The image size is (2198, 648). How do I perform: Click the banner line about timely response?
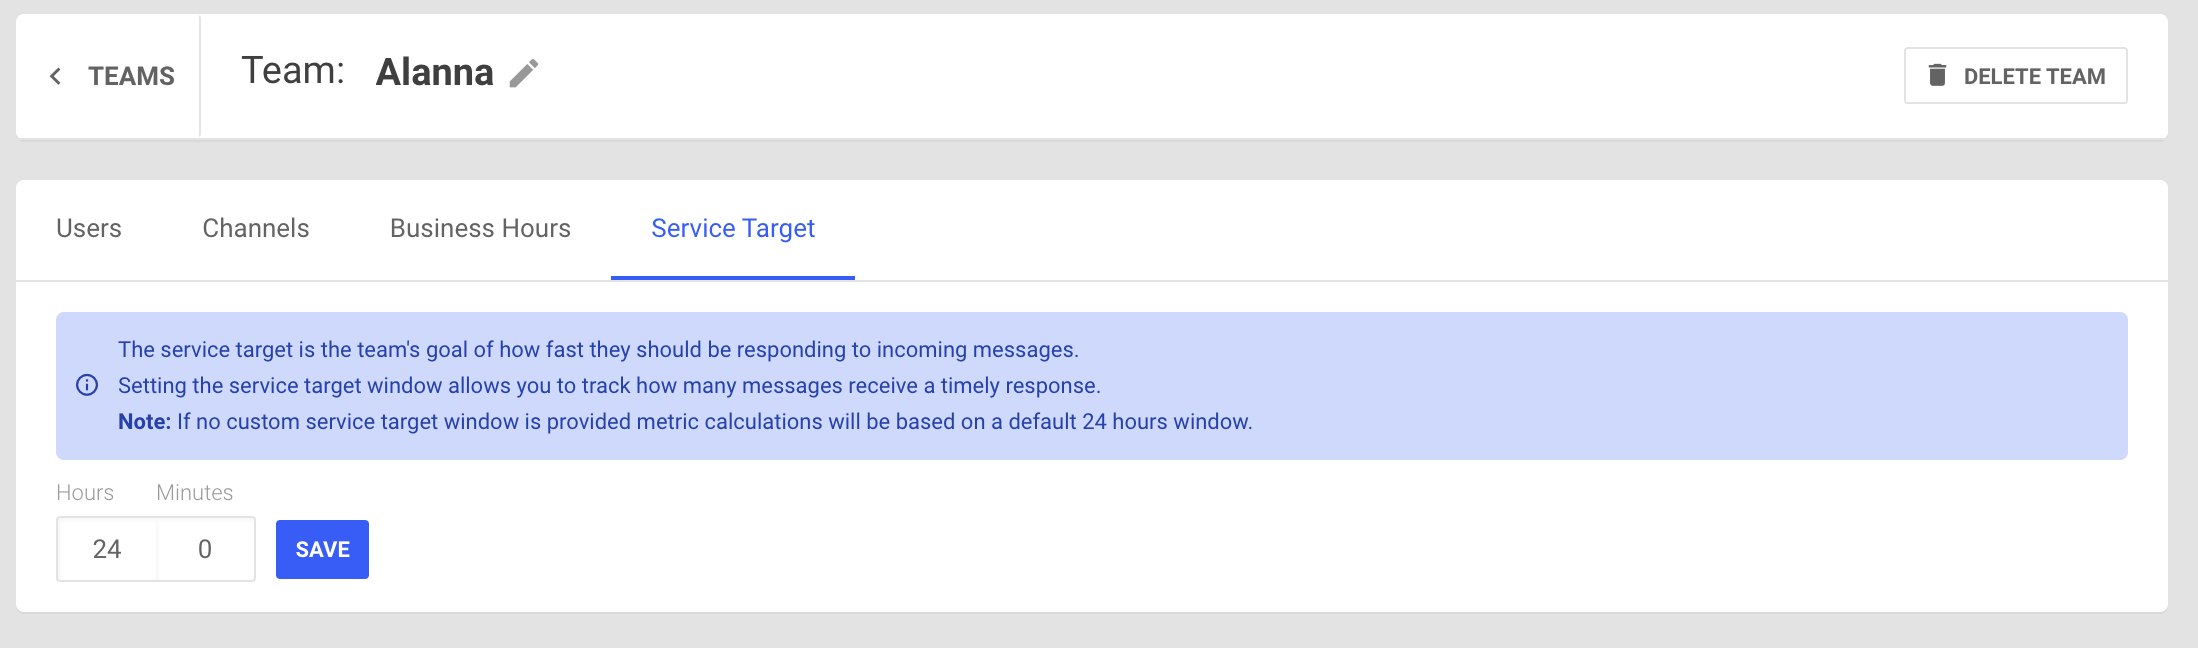point(609,386)
